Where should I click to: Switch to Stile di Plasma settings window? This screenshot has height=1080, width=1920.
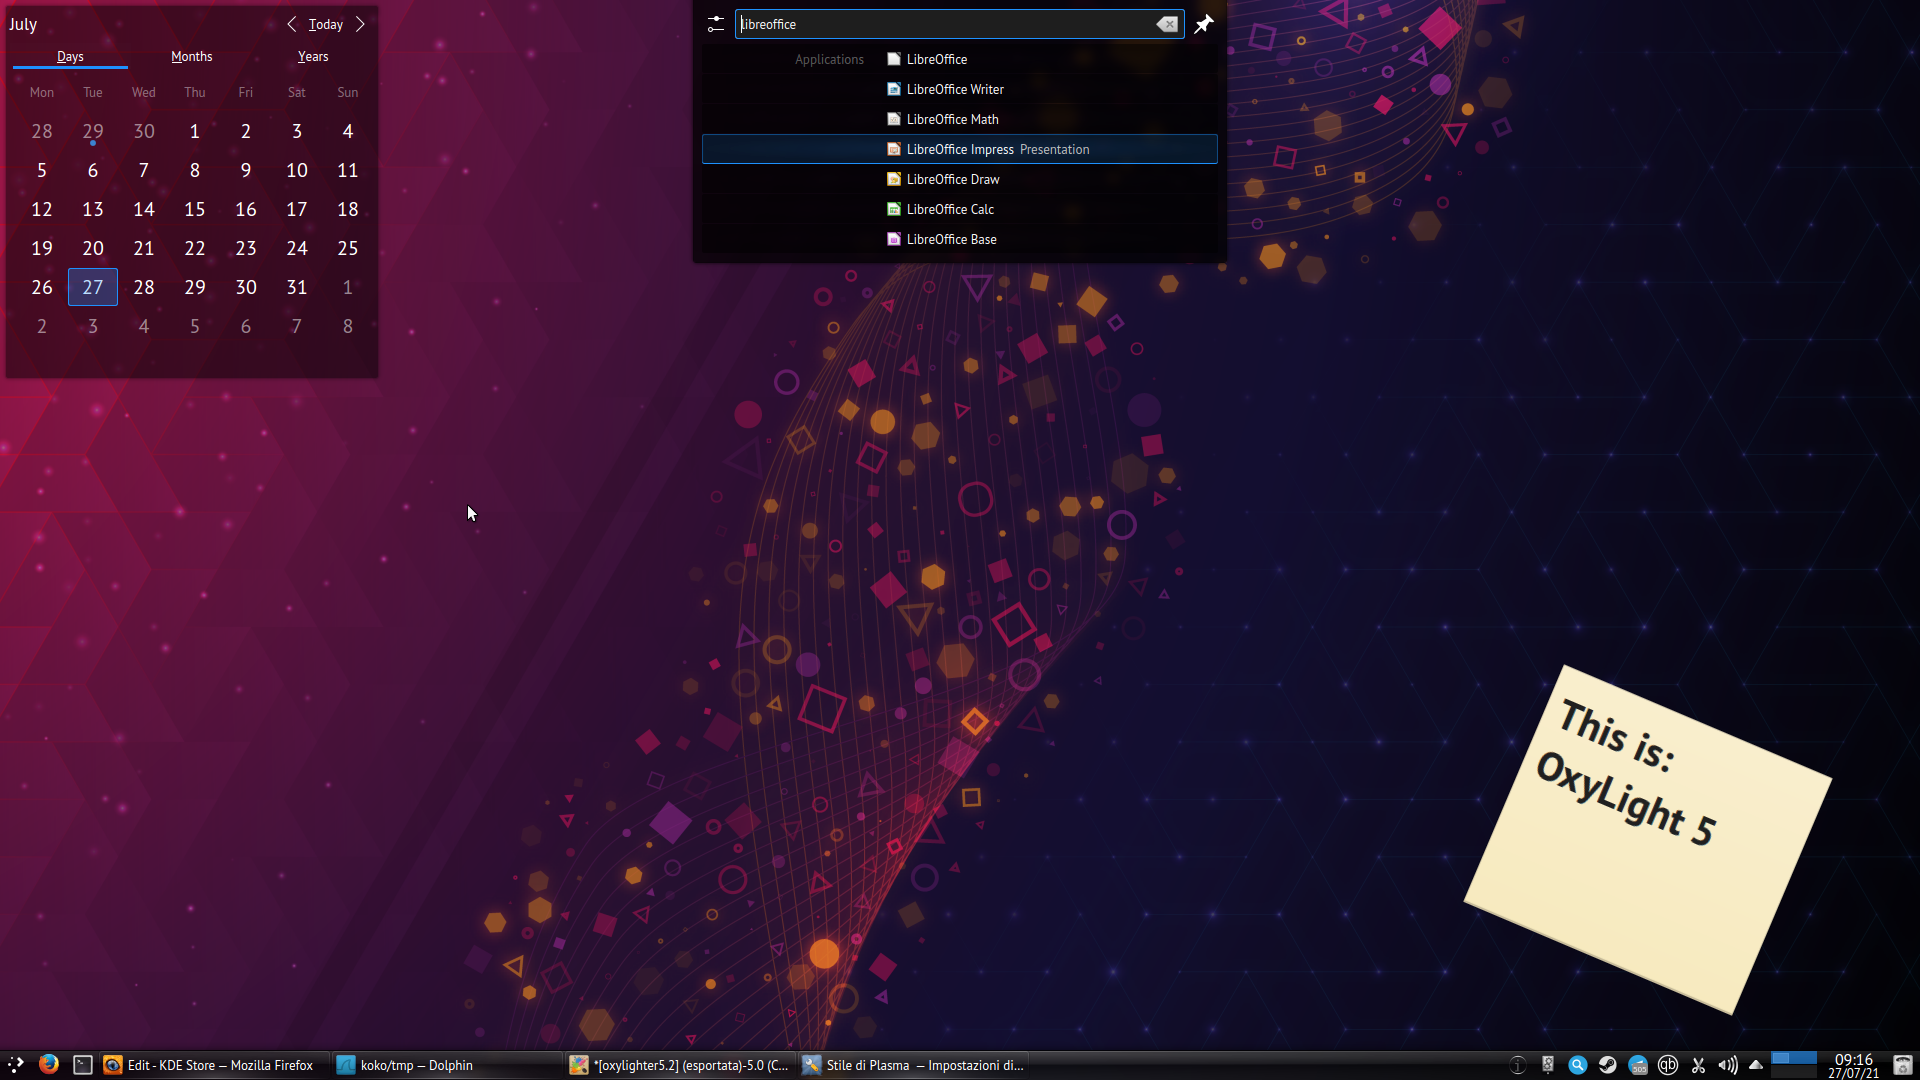pos(913,1065)
